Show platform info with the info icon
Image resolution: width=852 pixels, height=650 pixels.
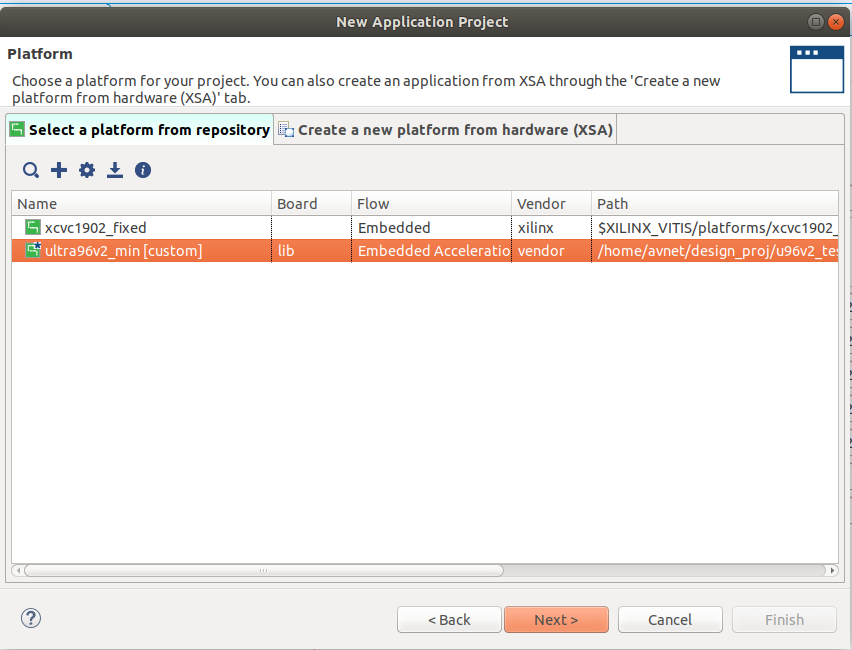(143, 170)
